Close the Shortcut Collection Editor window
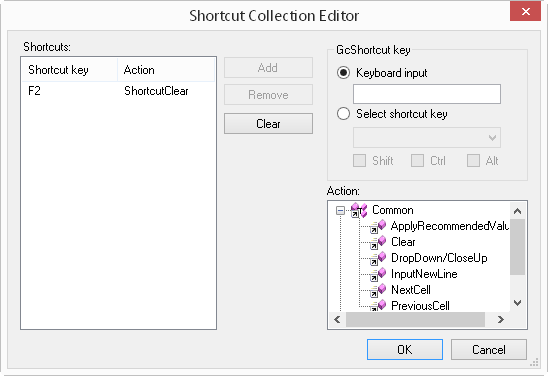Image resolution: width=548 pixels, height=376 pixels. pos(525,12)
